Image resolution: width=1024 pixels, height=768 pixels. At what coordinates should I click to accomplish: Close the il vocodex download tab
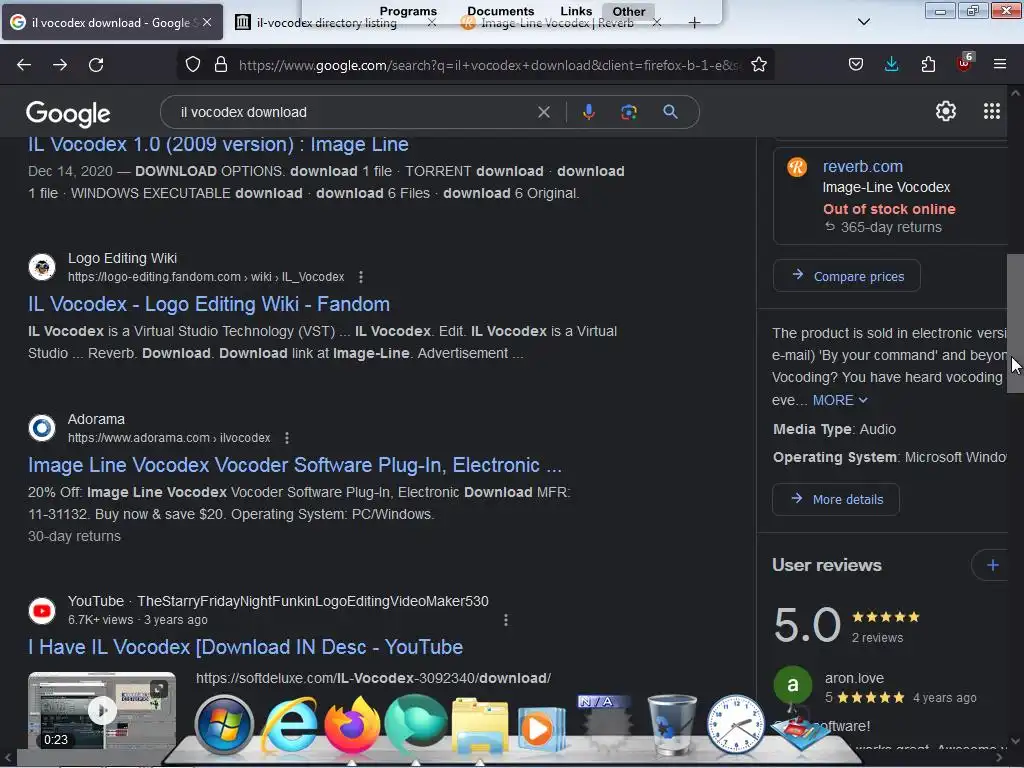click(207, 22)
